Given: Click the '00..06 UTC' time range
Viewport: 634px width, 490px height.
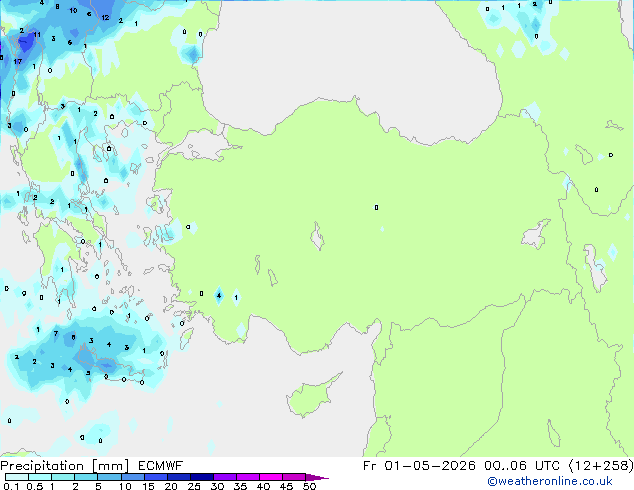Looking at the screenshot, I should click(522, 466).
